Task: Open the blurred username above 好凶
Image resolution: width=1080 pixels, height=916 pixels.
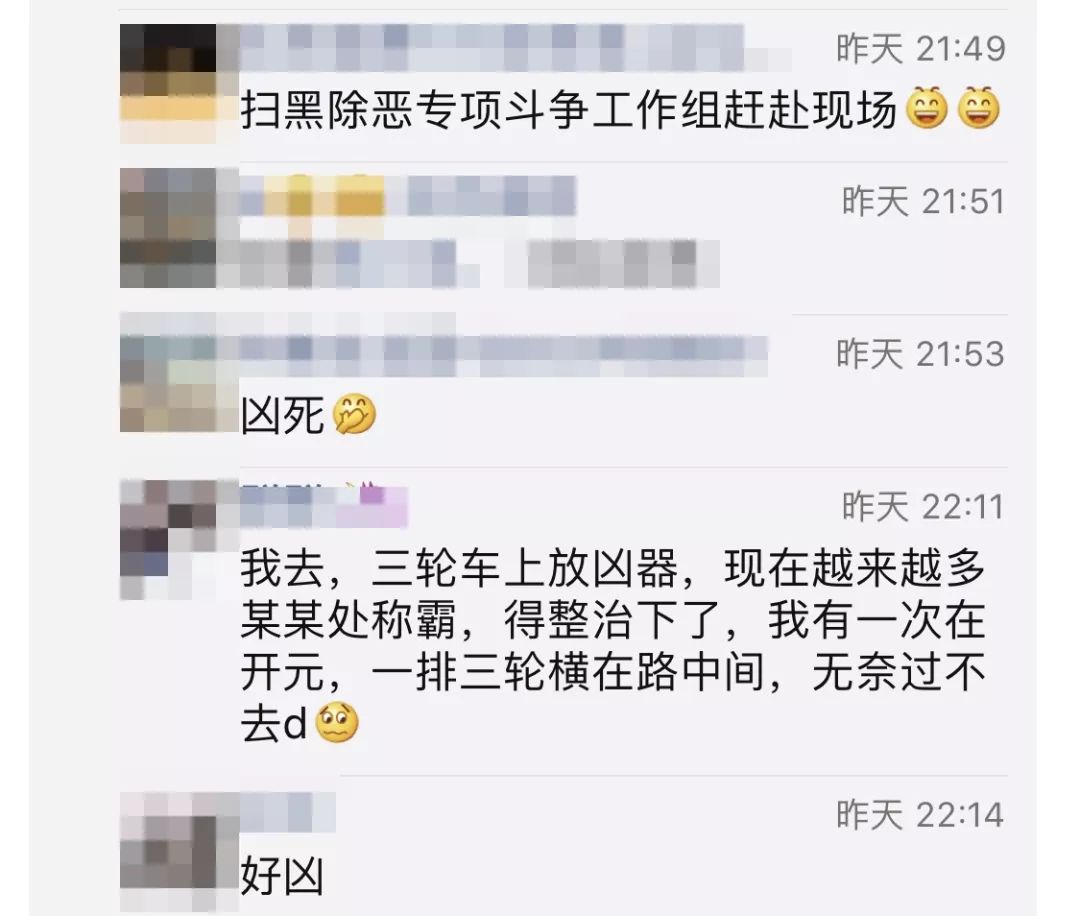Action: pos(288,812)
